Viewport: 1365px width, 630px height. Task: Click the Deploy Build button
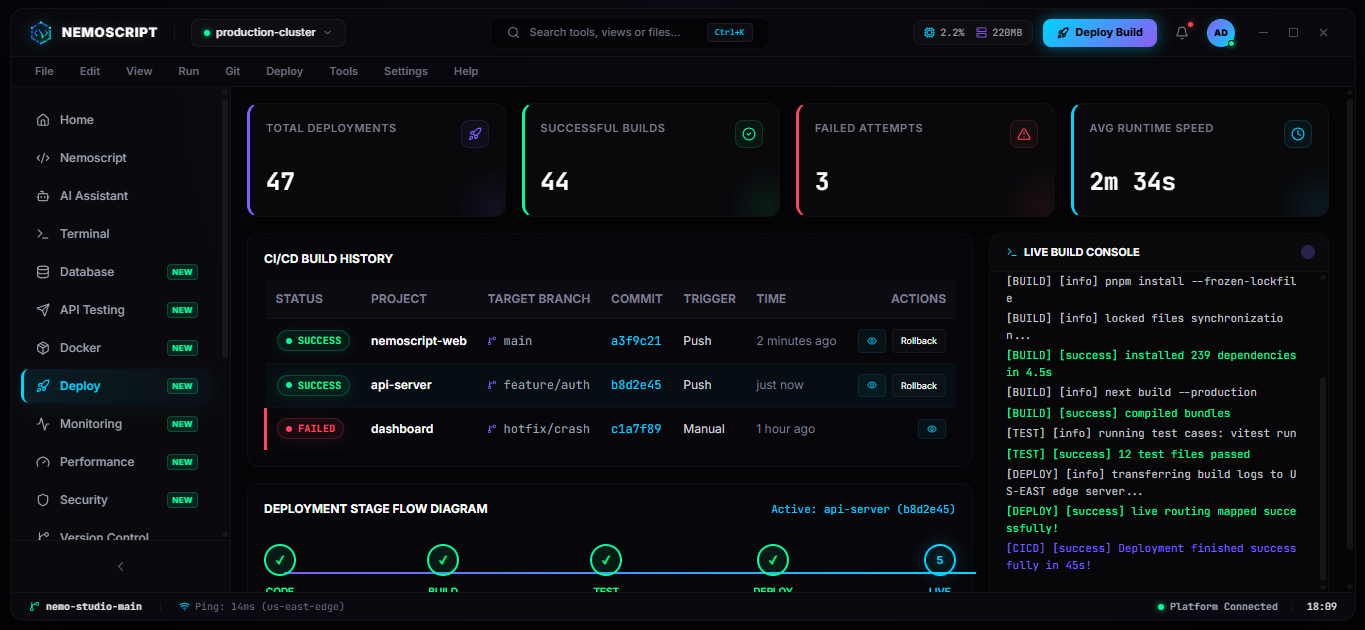click(1100, 33)
